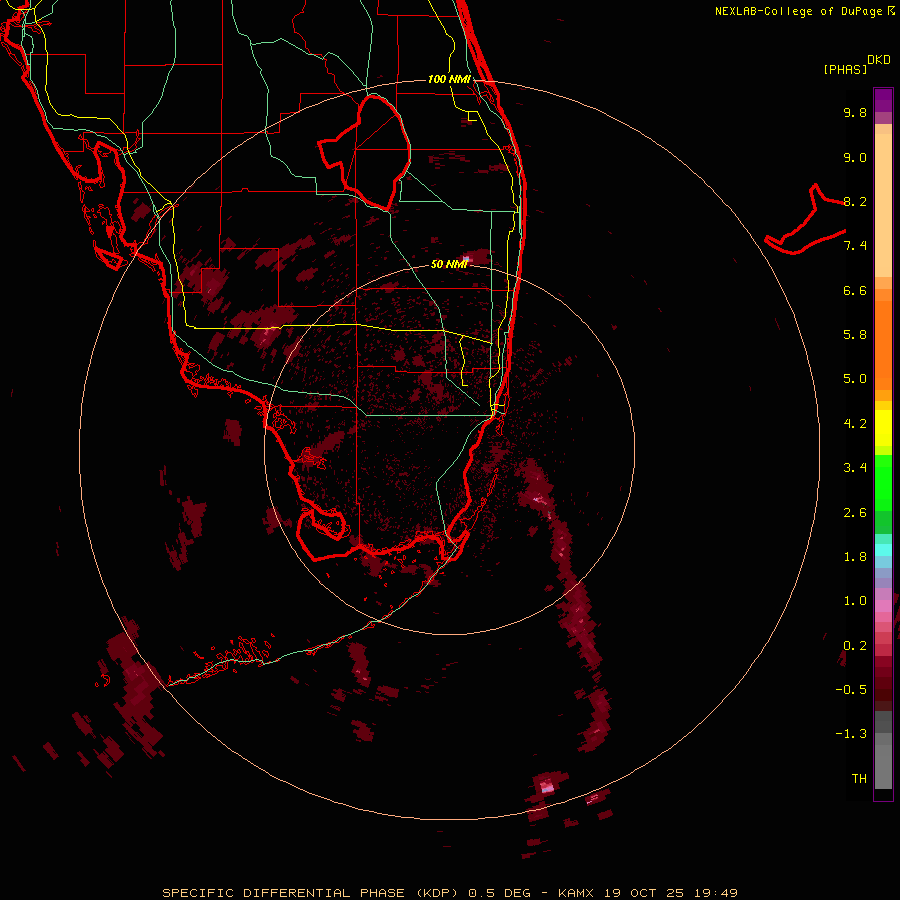
Task: Select the 1.8 scale label
Action: click(855, 557)
